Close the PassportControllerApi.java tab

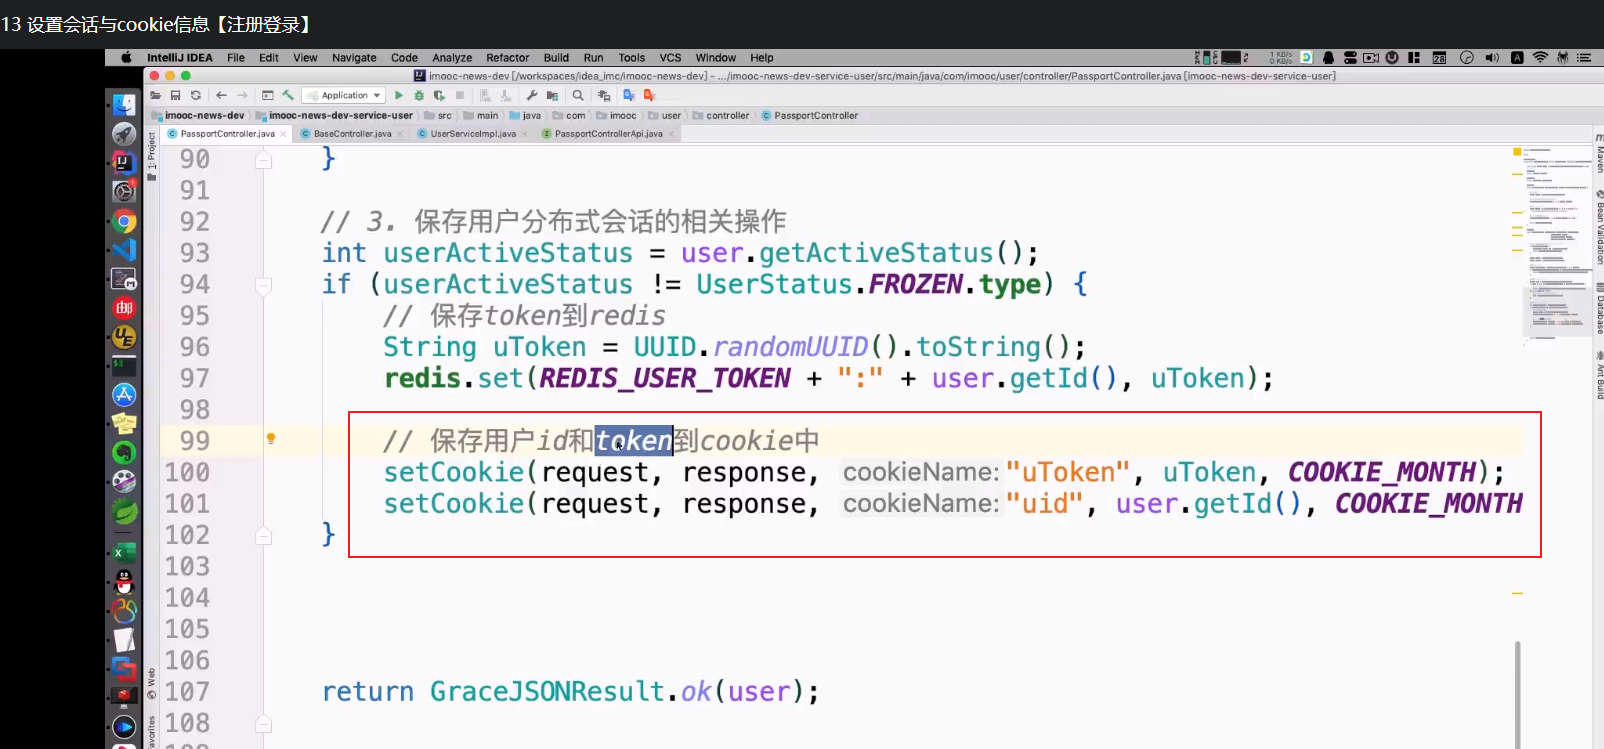tap(671, 134)
